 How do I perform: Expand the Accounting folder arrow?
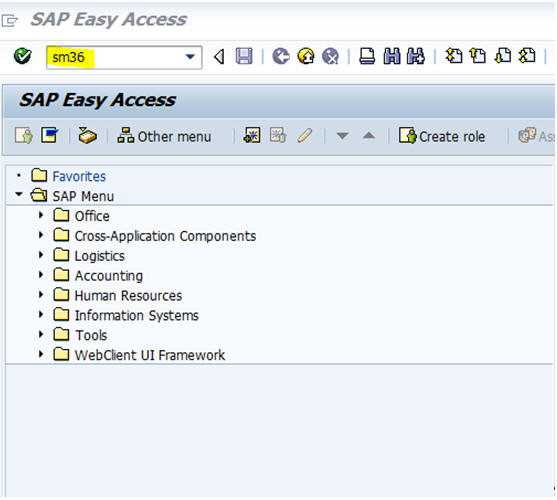point(41,275)
